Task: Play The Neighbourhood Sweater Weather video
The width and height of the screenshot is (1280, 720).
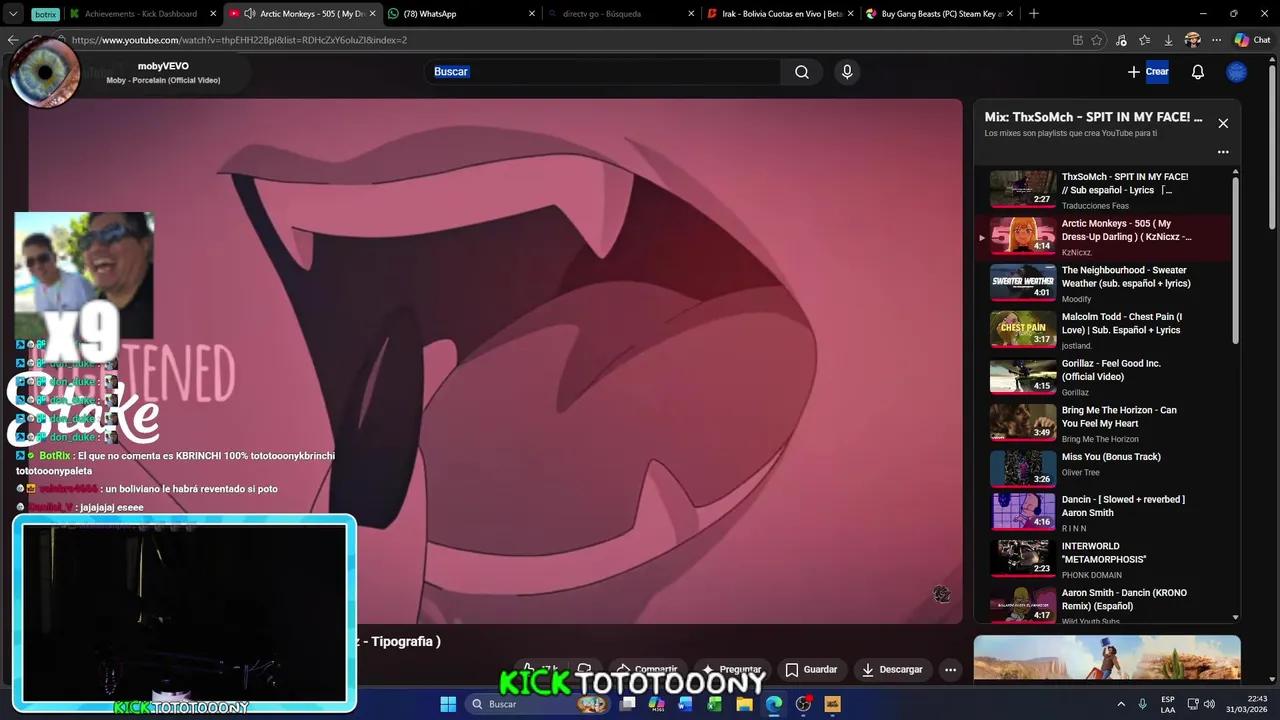Action: pyautogui.click(x=1106, y=283)
